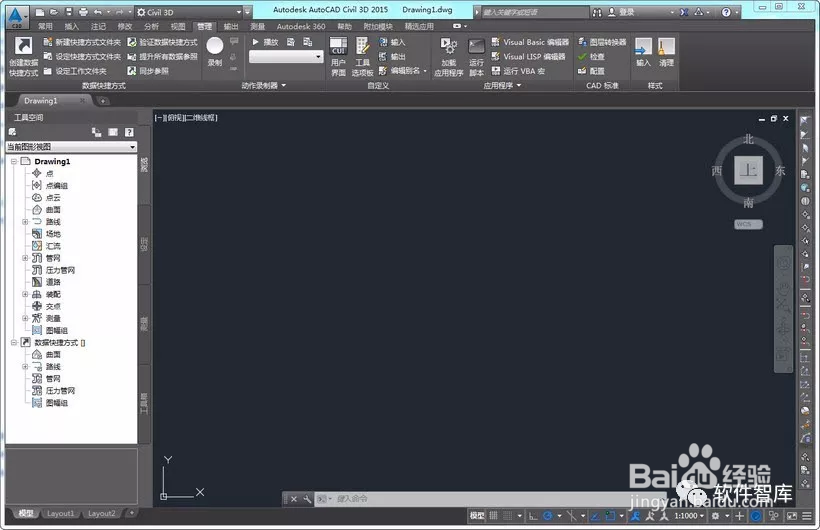Click 运行 VBA 宏
This screenshot has width=820, height=530.
point(518,71)
